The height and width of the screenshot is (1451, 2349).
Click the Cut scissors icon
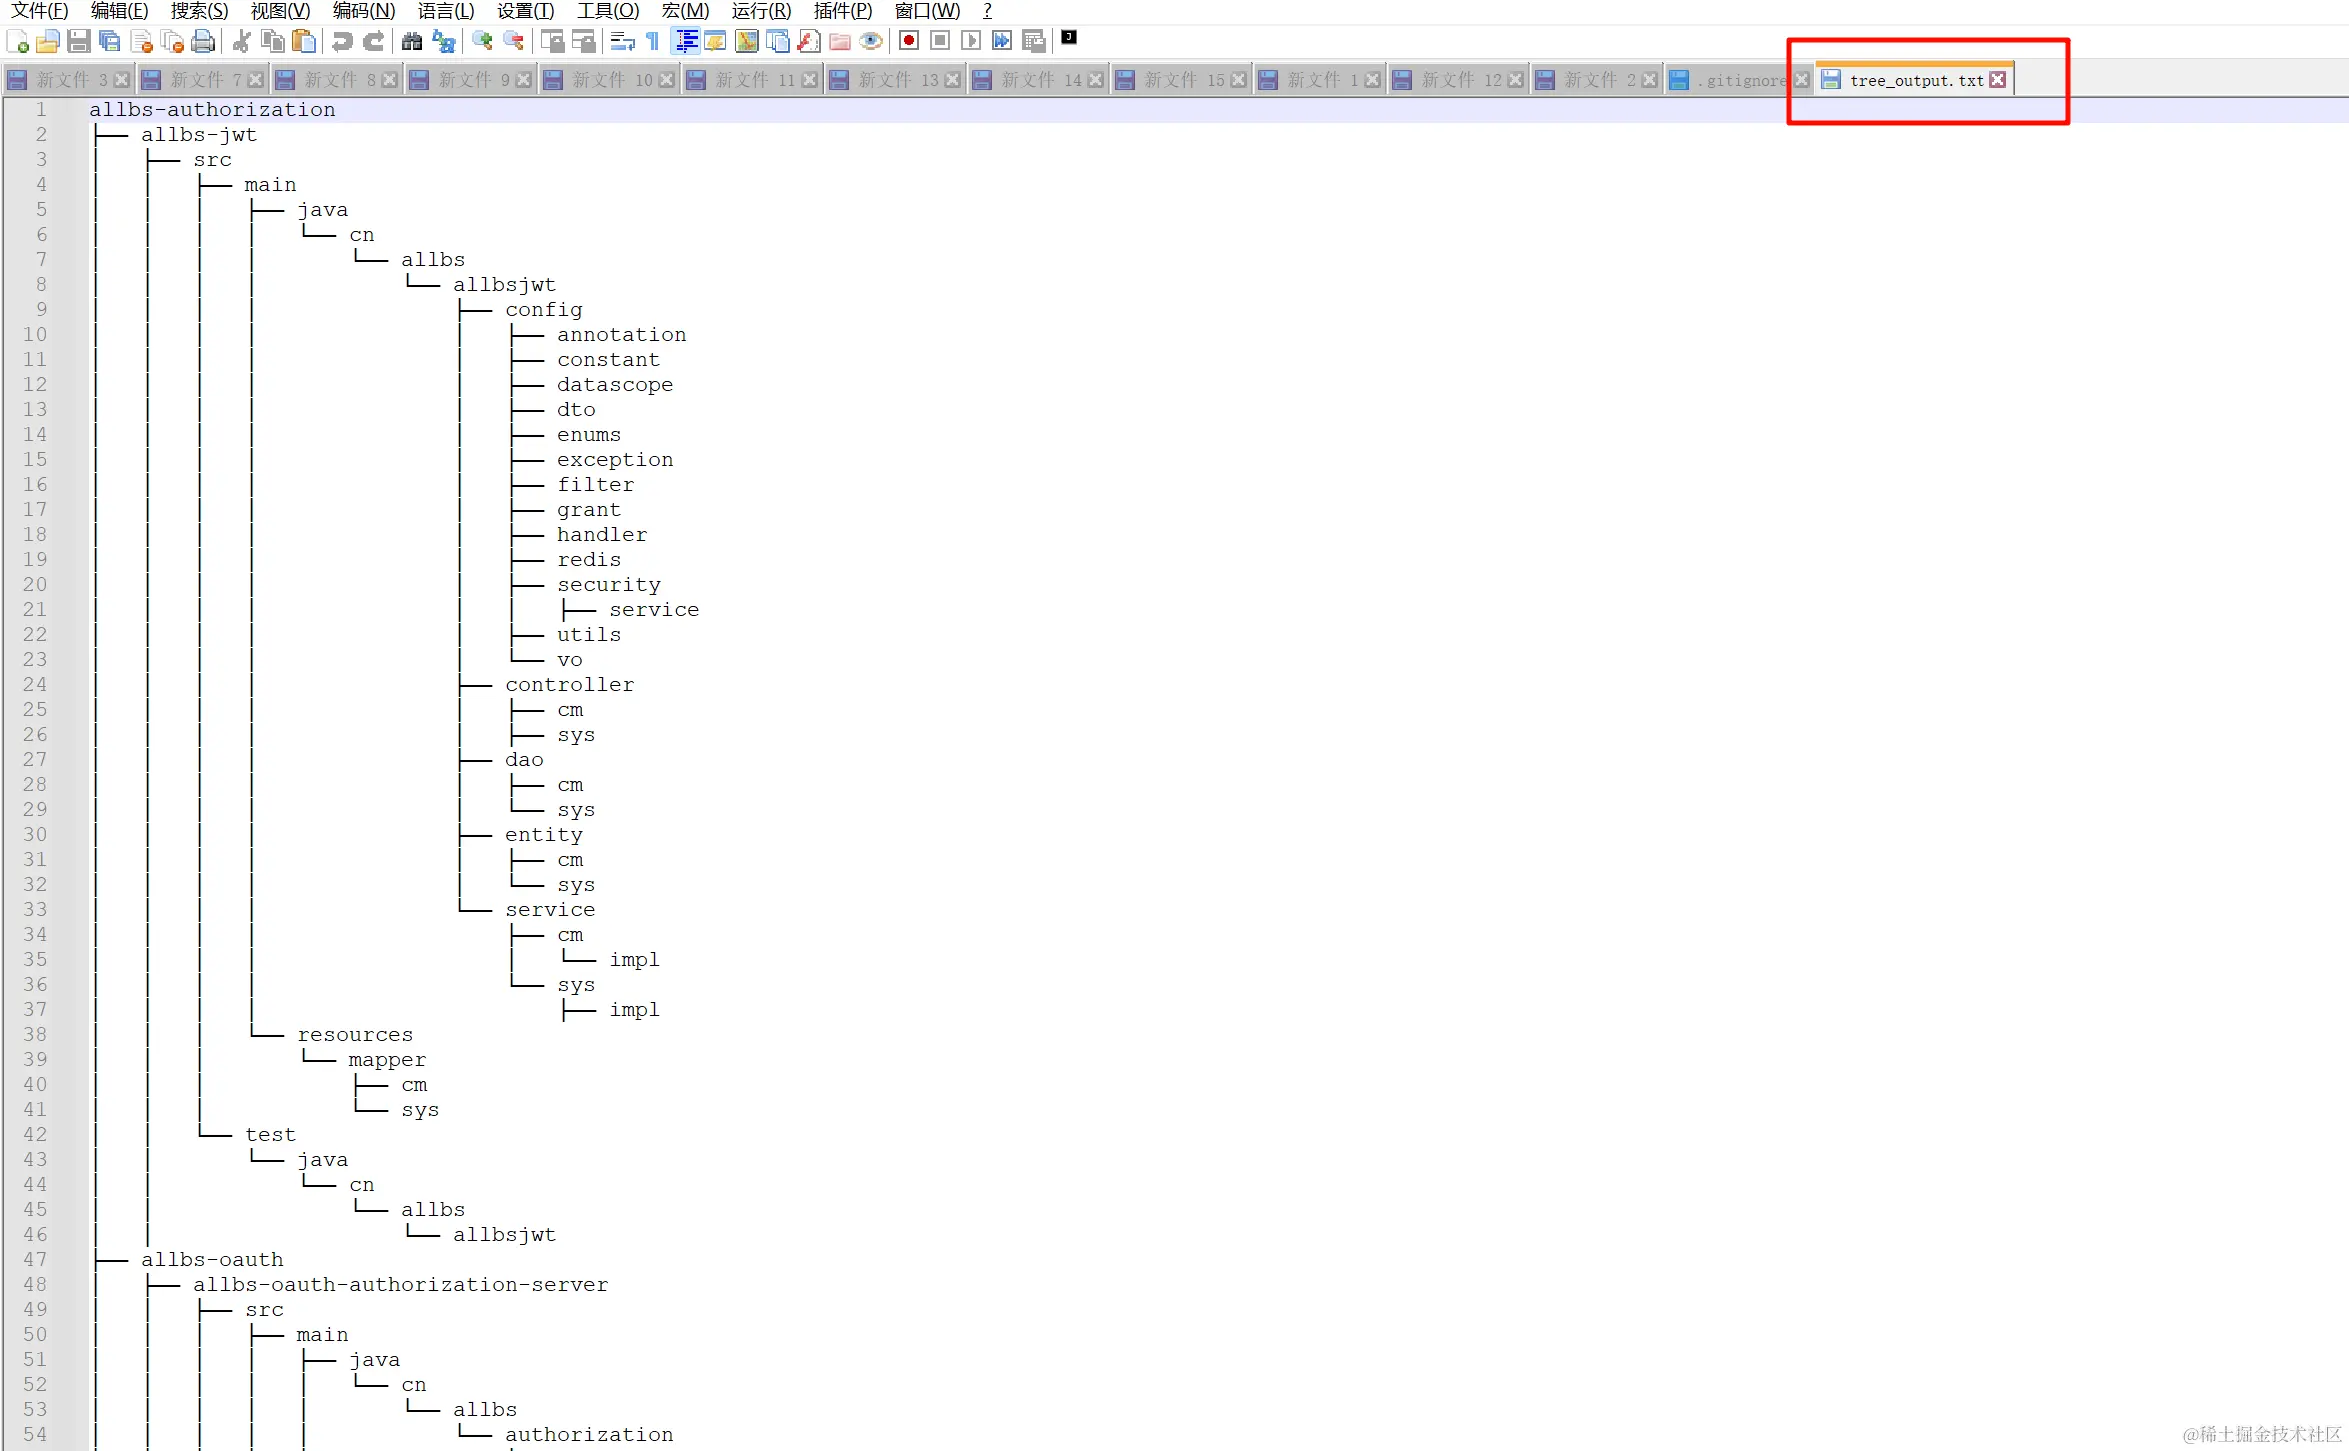click(x=241, y=41)
